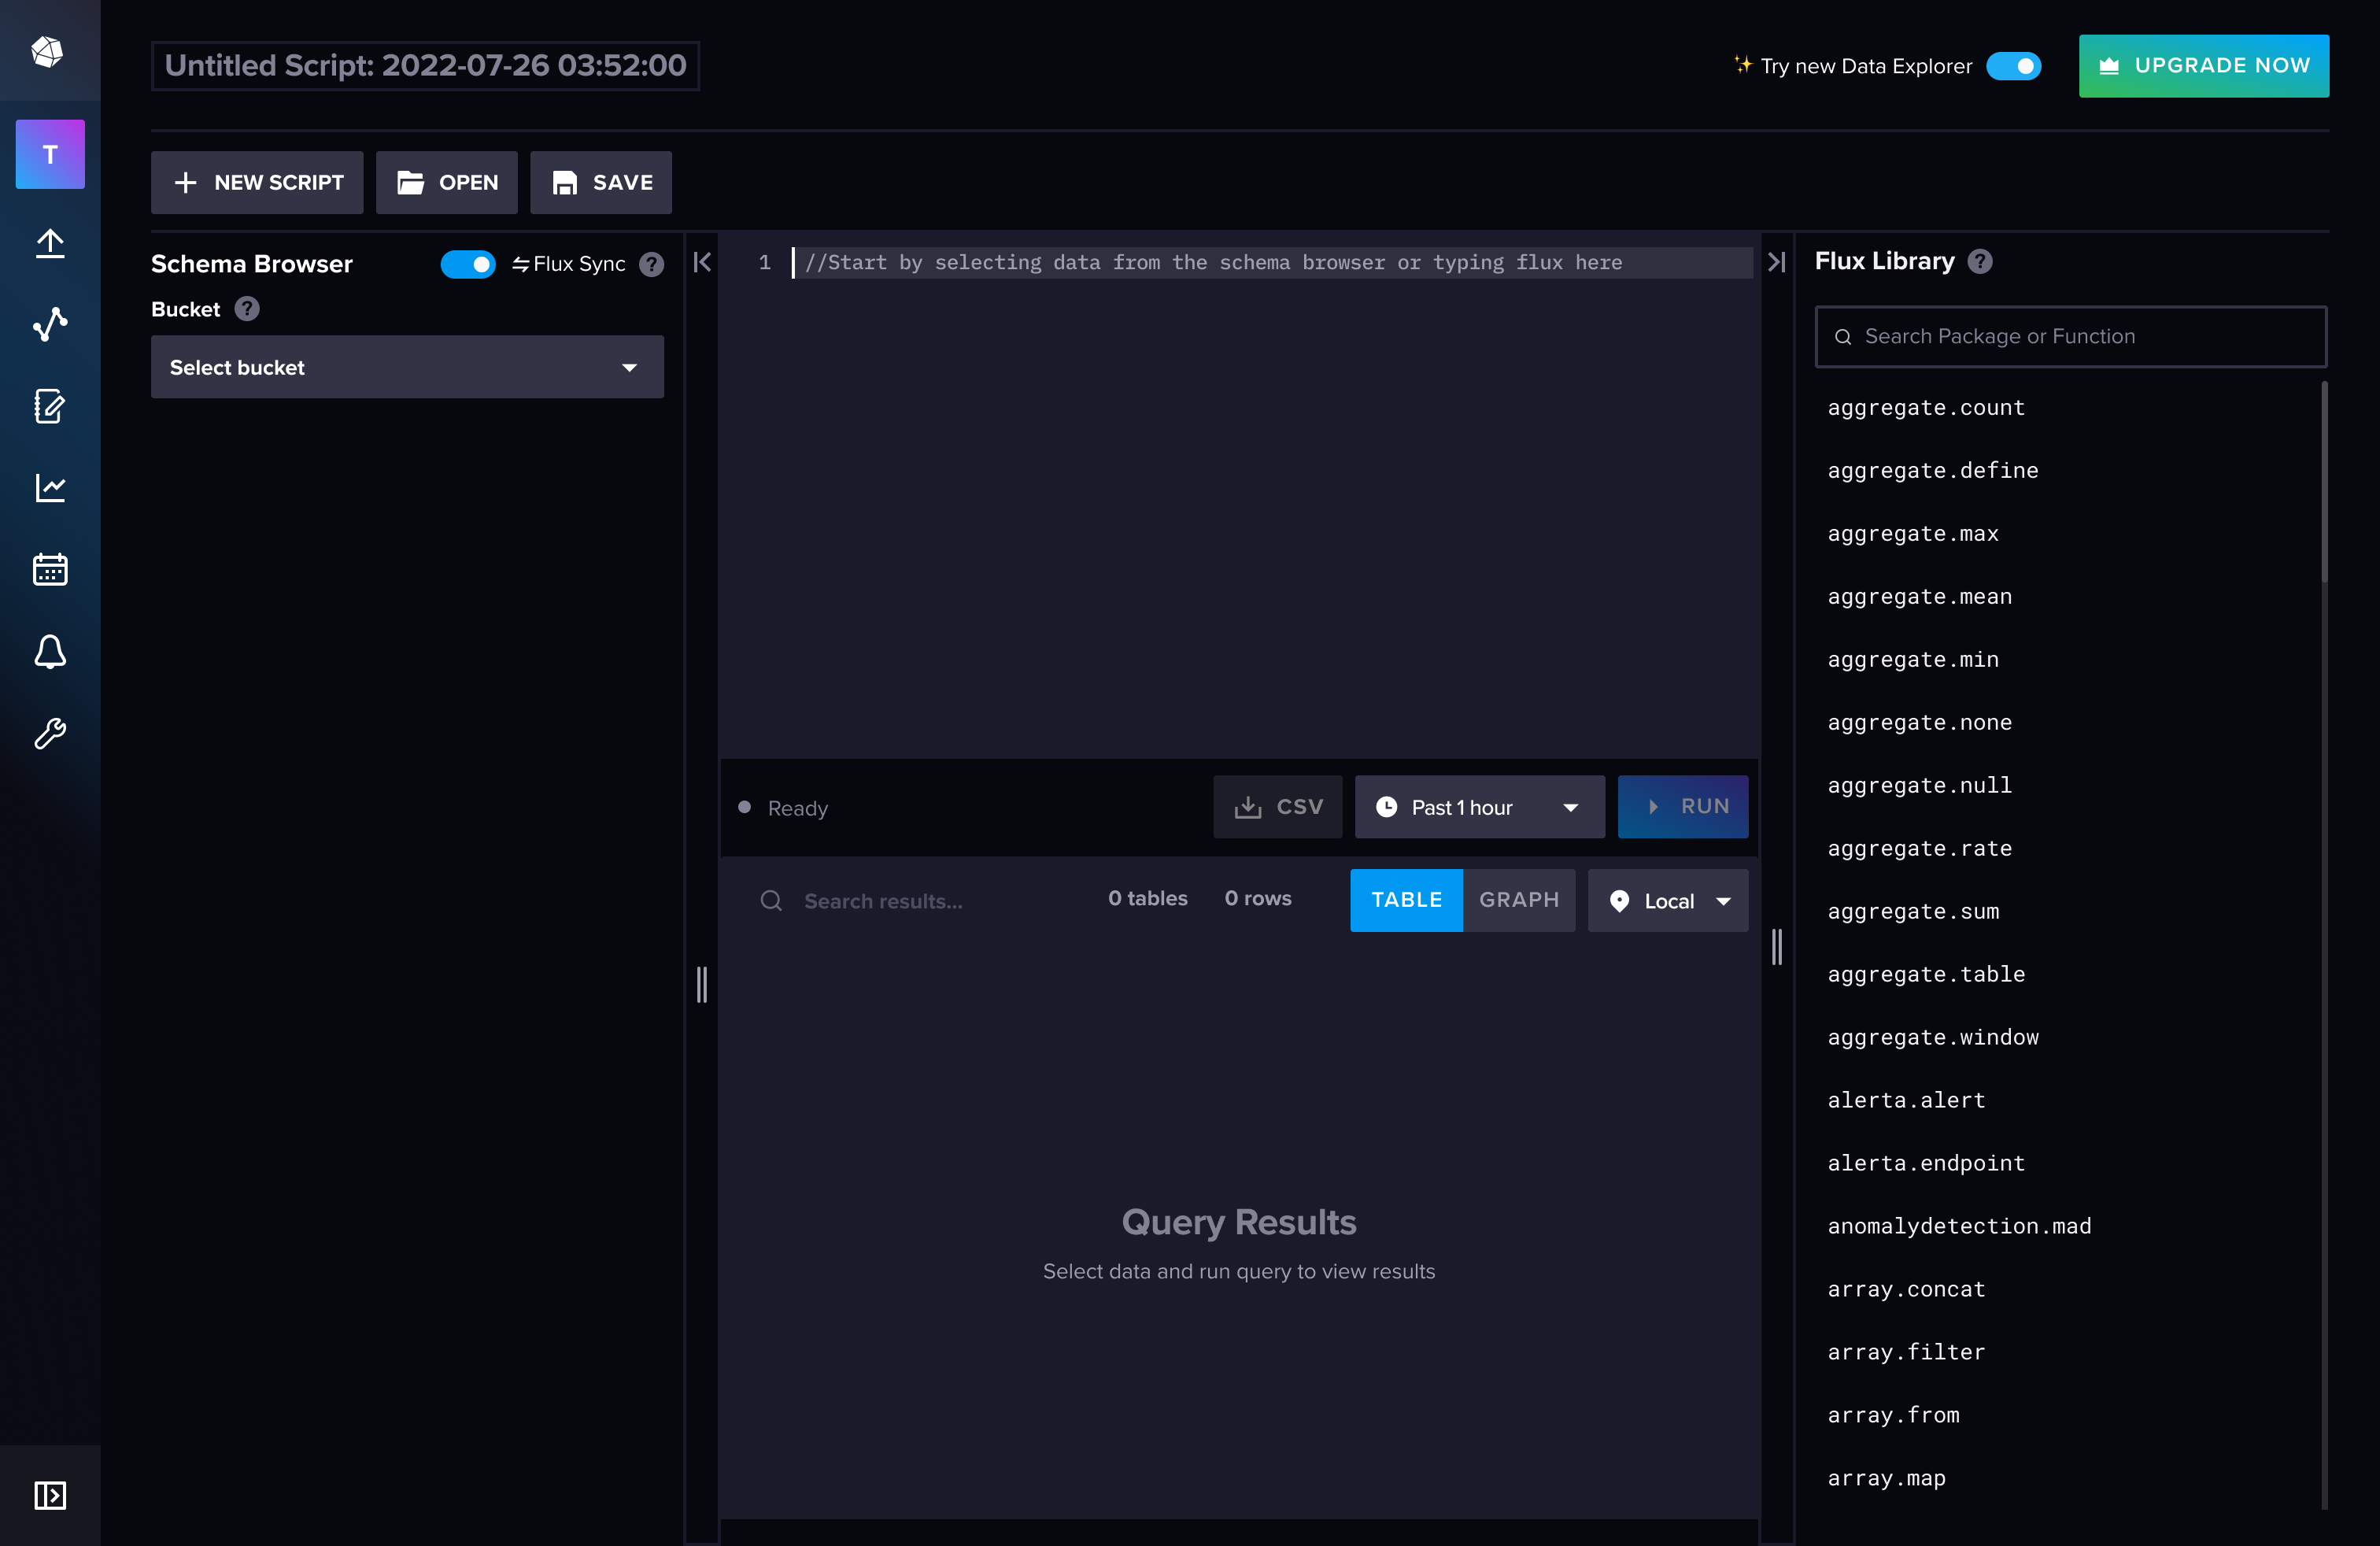2380x1546 pixels.
Task: Open Settings using the wrench icon
Action: click(50, 734)
